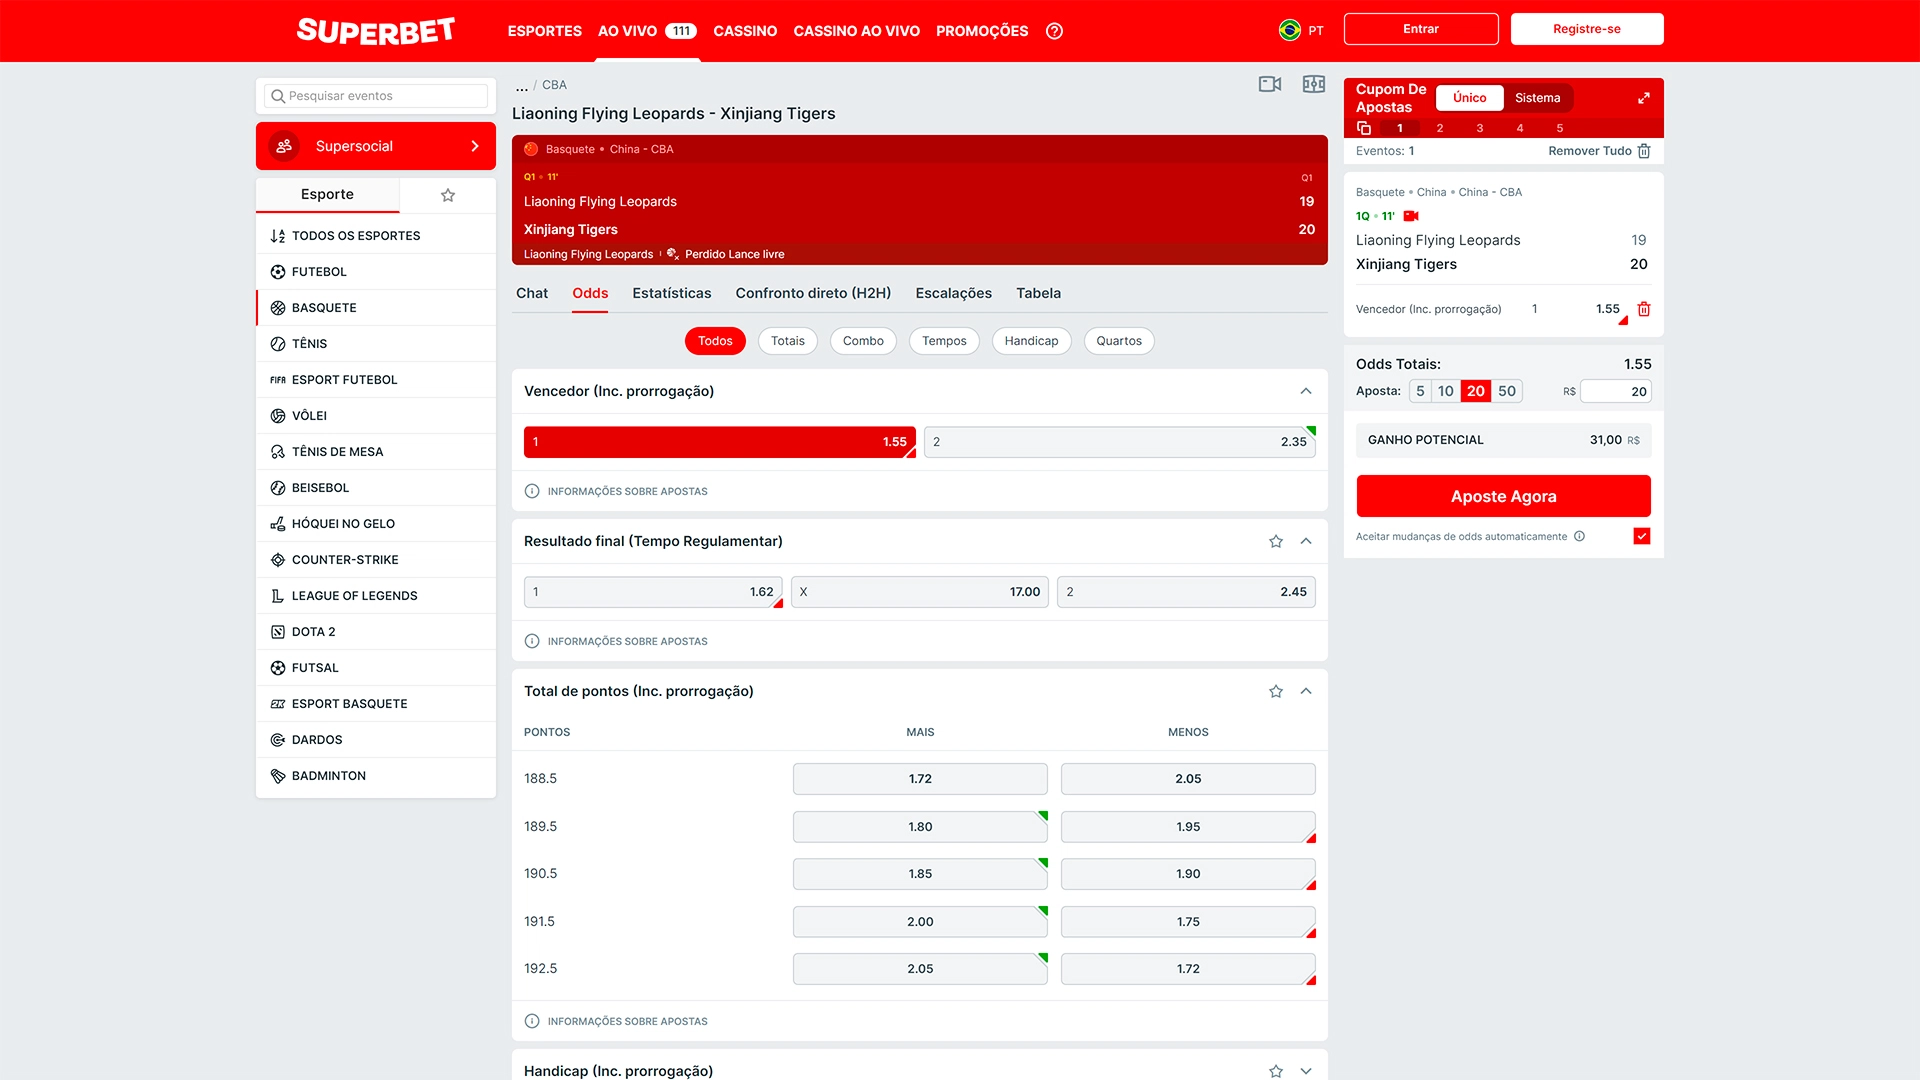Choose the 50 stake preset

1507,391
